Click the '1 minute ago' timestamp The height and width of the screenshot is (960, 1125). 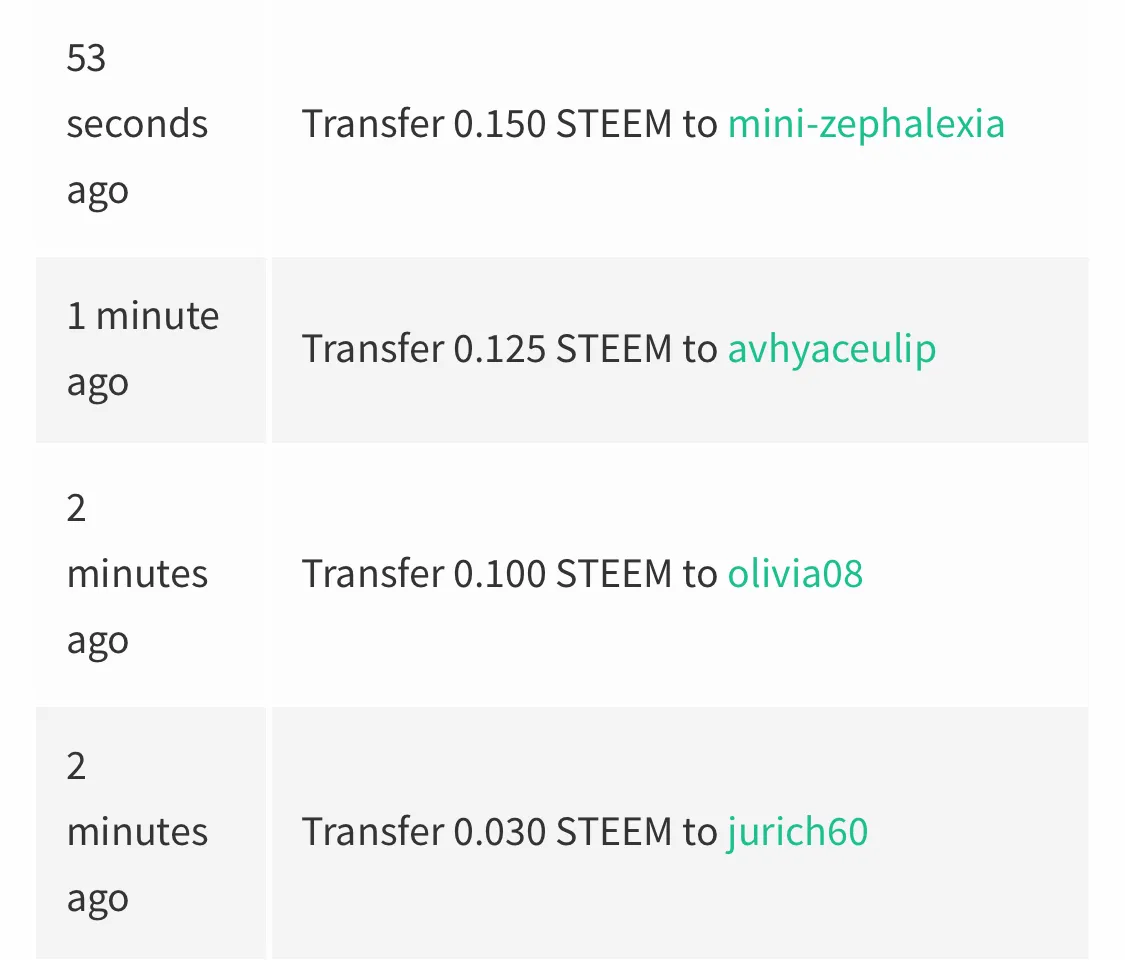(x=143, y=349)
